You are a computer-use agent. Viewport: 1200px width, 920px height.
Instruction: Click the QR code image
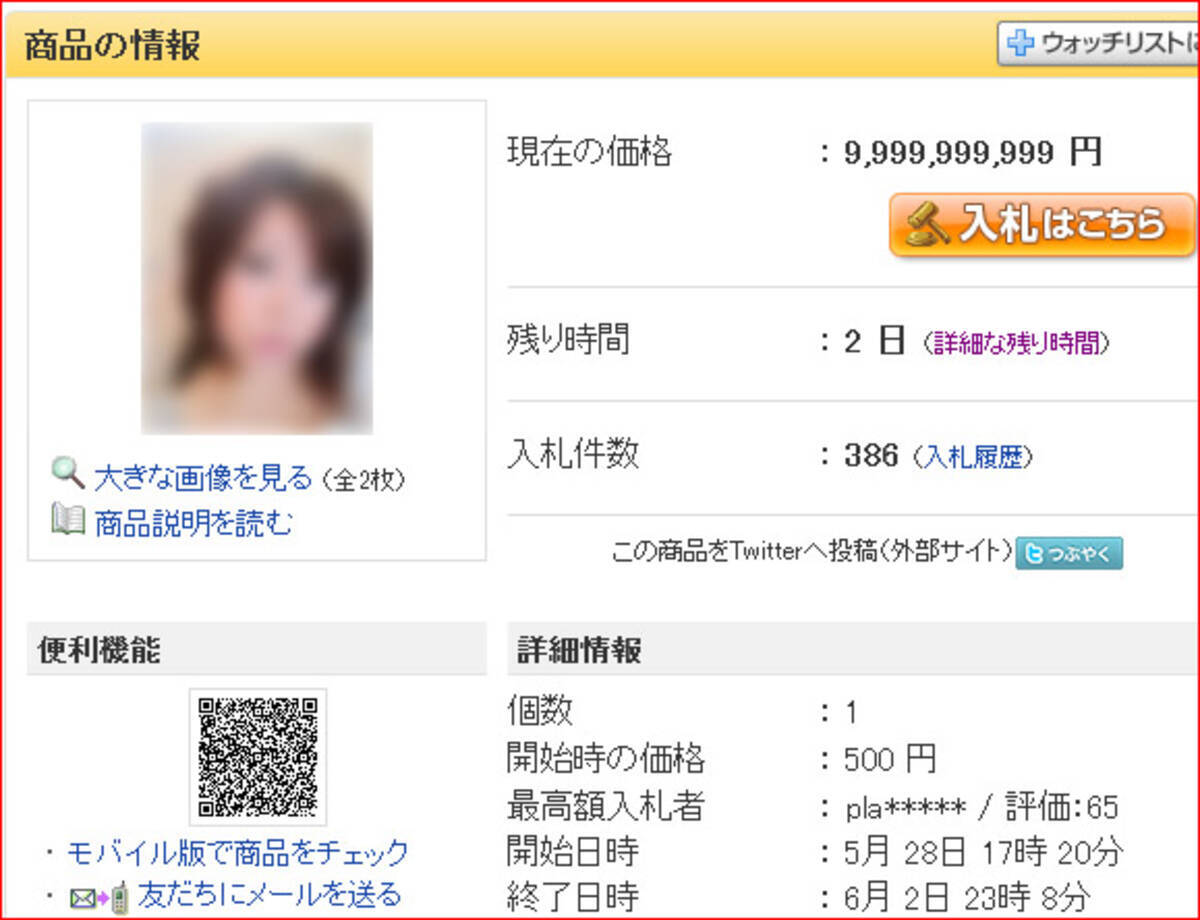tap(258, 756)
